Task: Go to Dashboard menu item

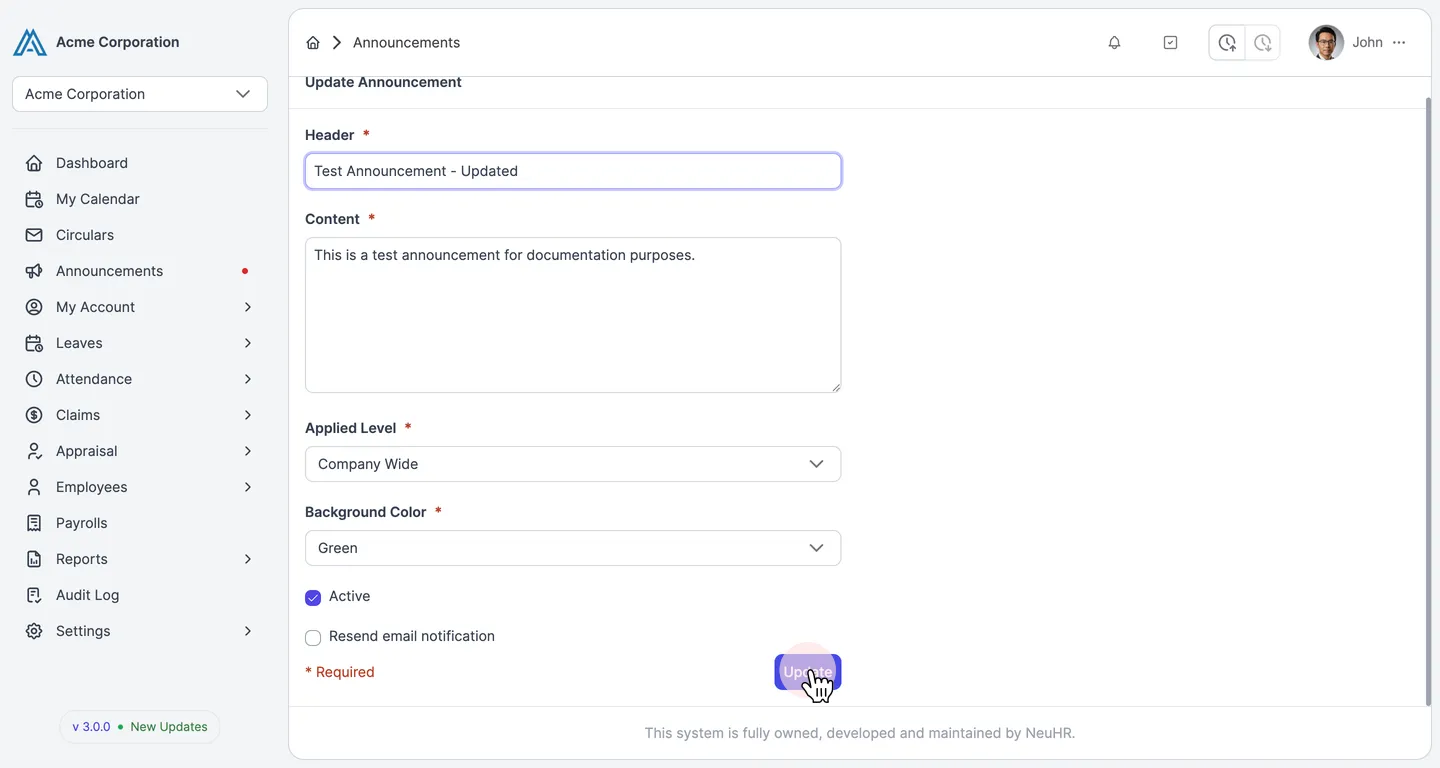Action: pyautogui.click(x=140, y=163)
